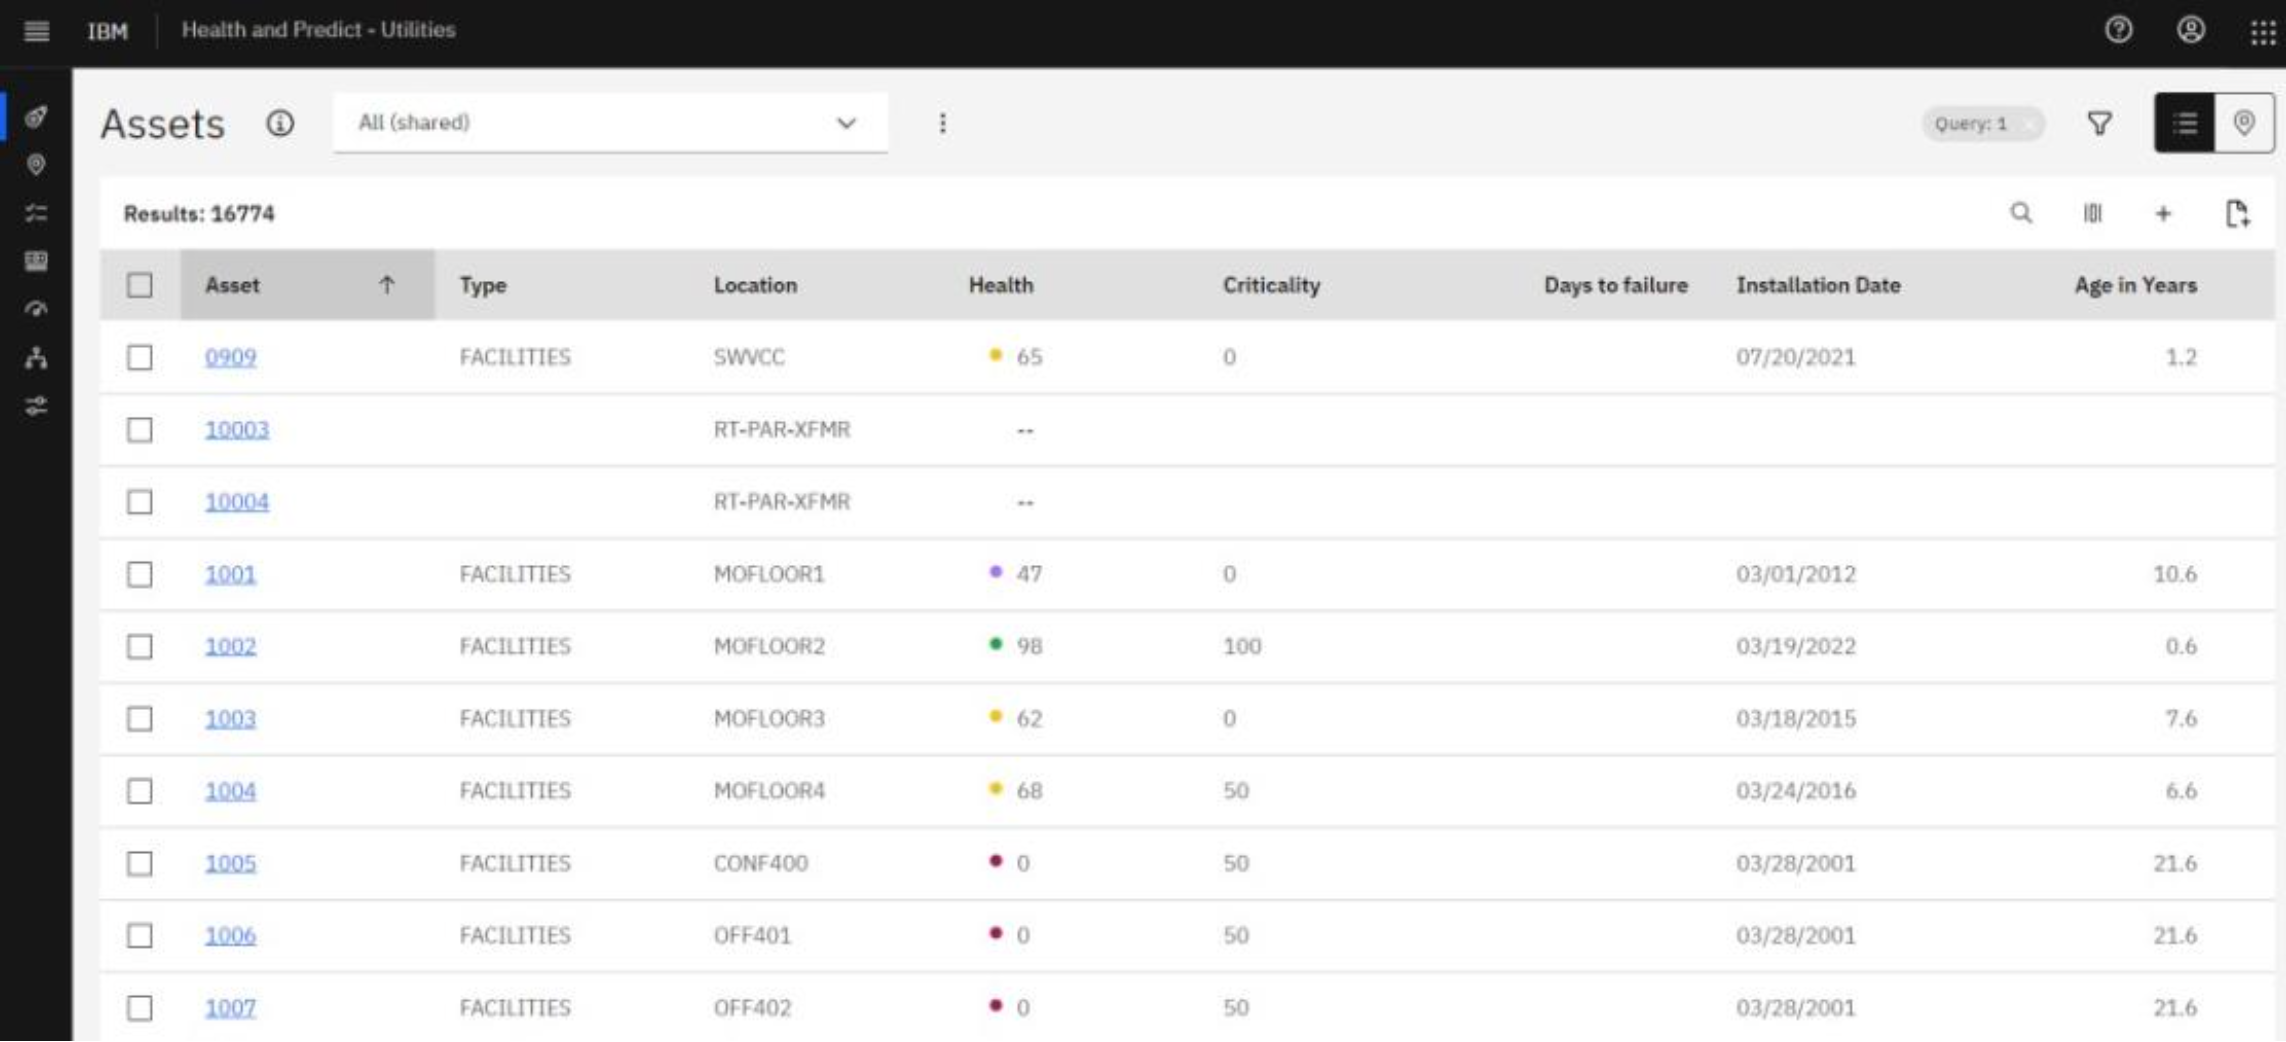Open the dashboard card sidebar icon
This screenshot has height=1042, width=2286.
click(x=36, y=261)
